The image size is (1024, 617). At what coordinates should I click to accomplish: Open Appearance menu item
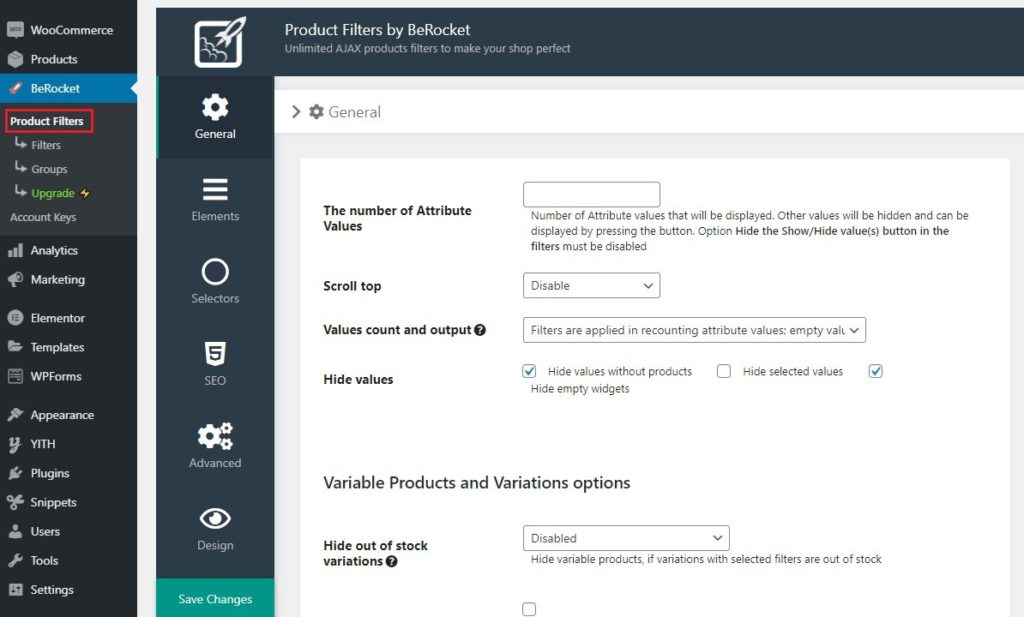[62, 415]
